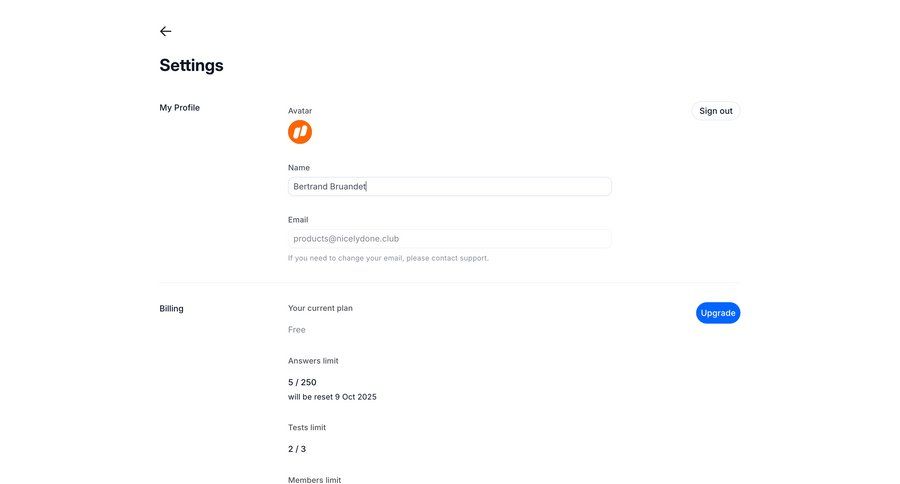This screenshot has width=900, height=484.
Task: Click the Answers limit label
Action: pos(320,361)
